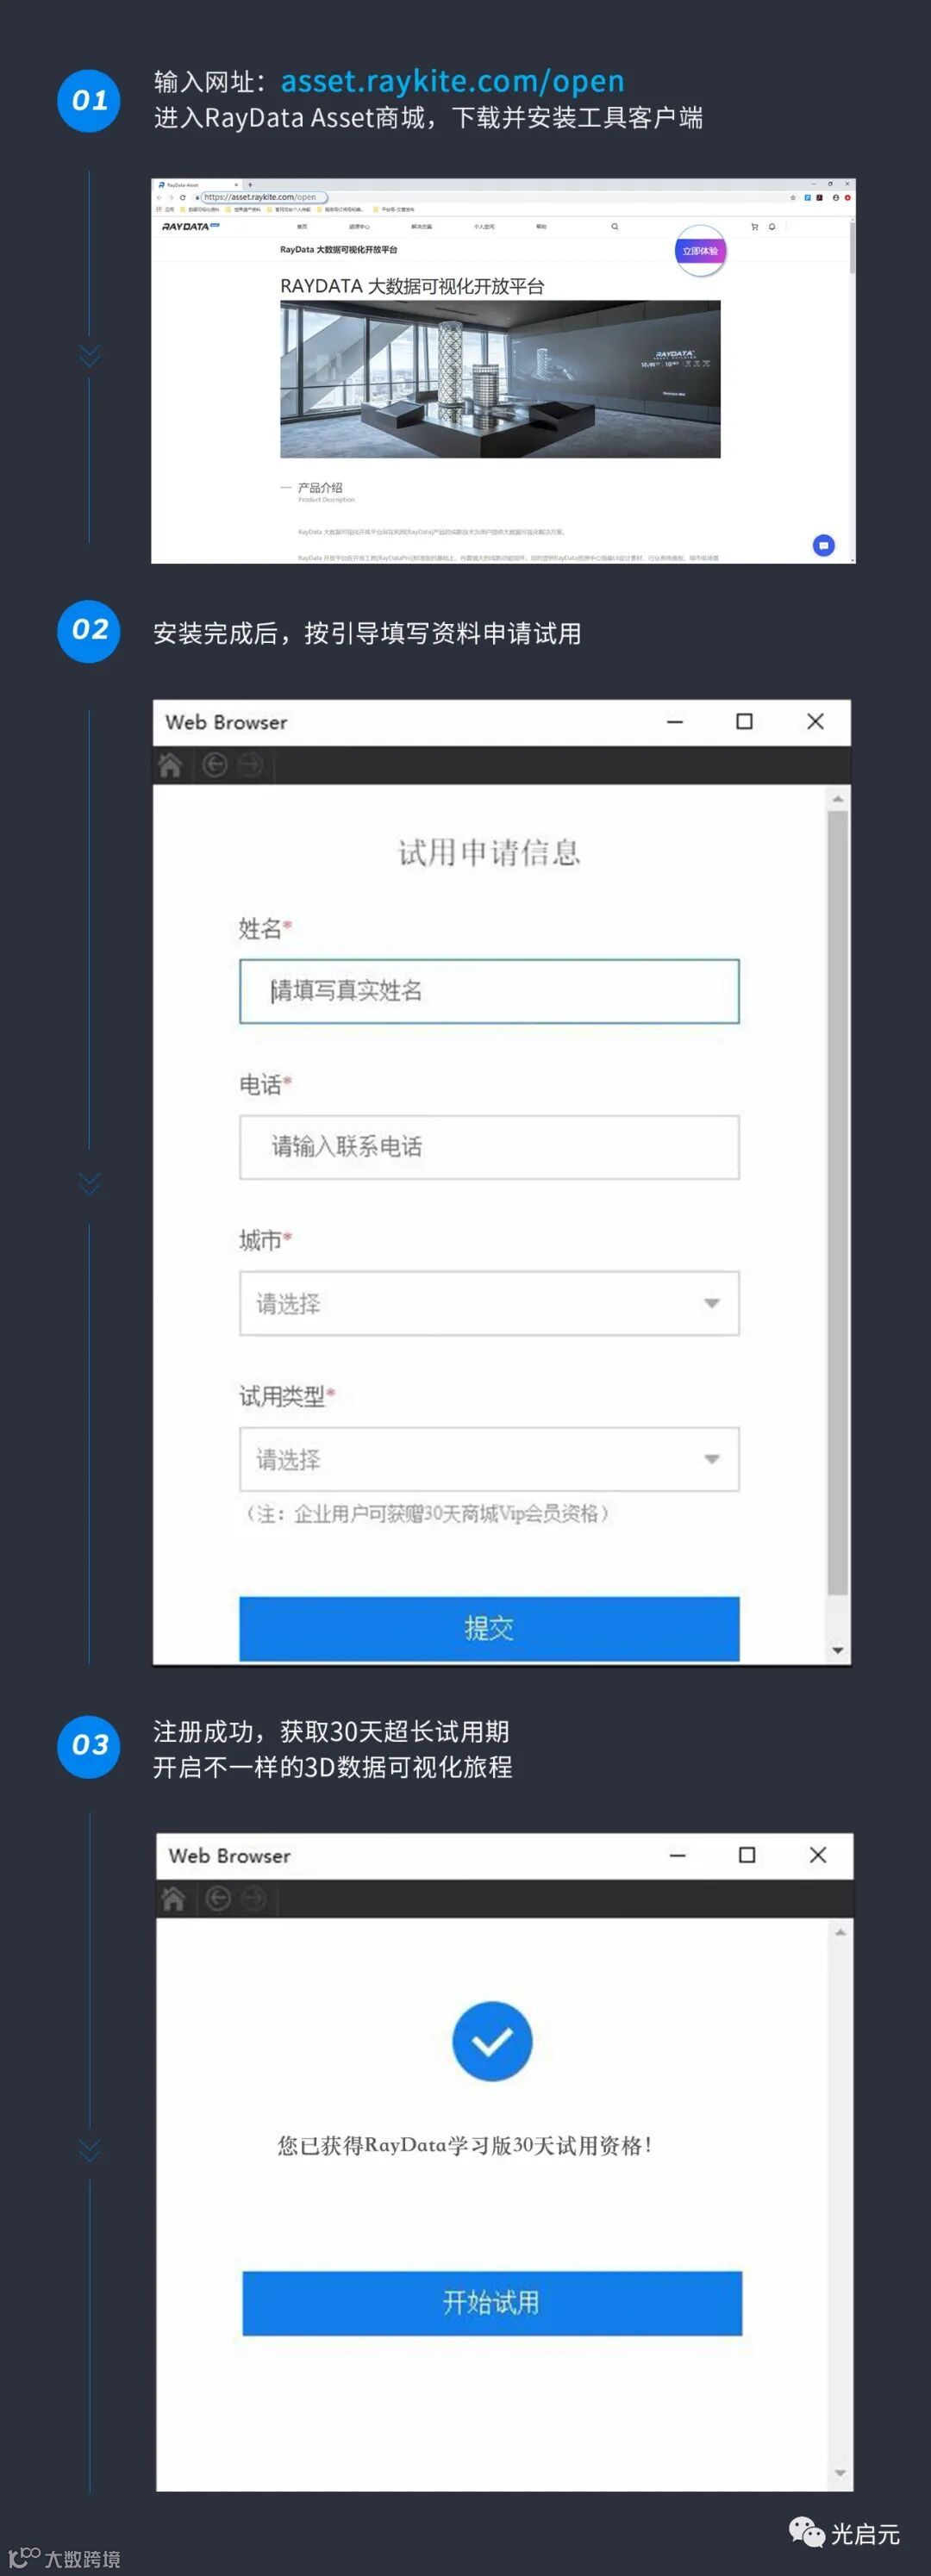Screen dimensions: 931x2576
Task: Open the 个人空间 menu item on RayData site
Action: pyautogui.click(x=484, y=227)
